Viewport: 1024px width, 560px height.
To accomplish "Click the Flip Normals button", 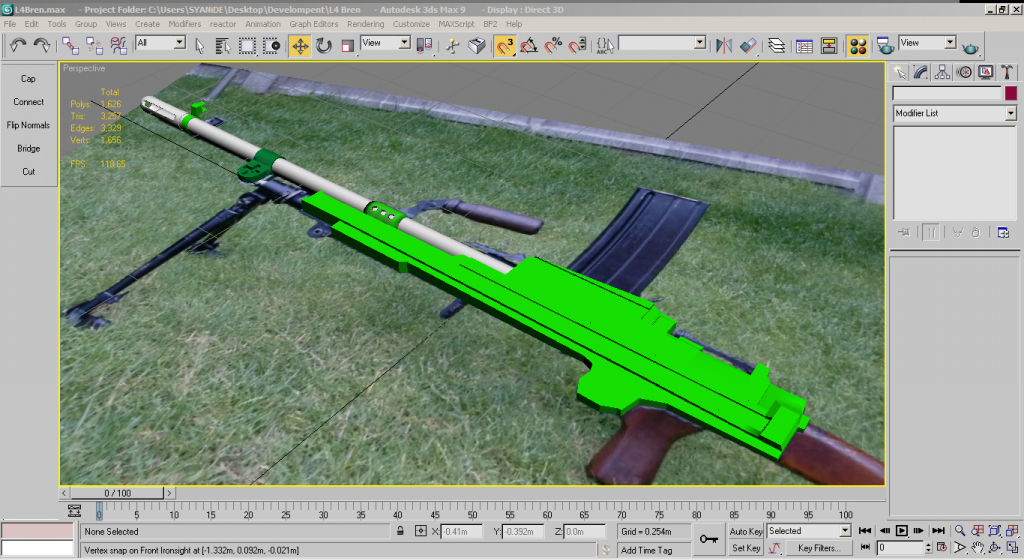I will tap(28, 125).
